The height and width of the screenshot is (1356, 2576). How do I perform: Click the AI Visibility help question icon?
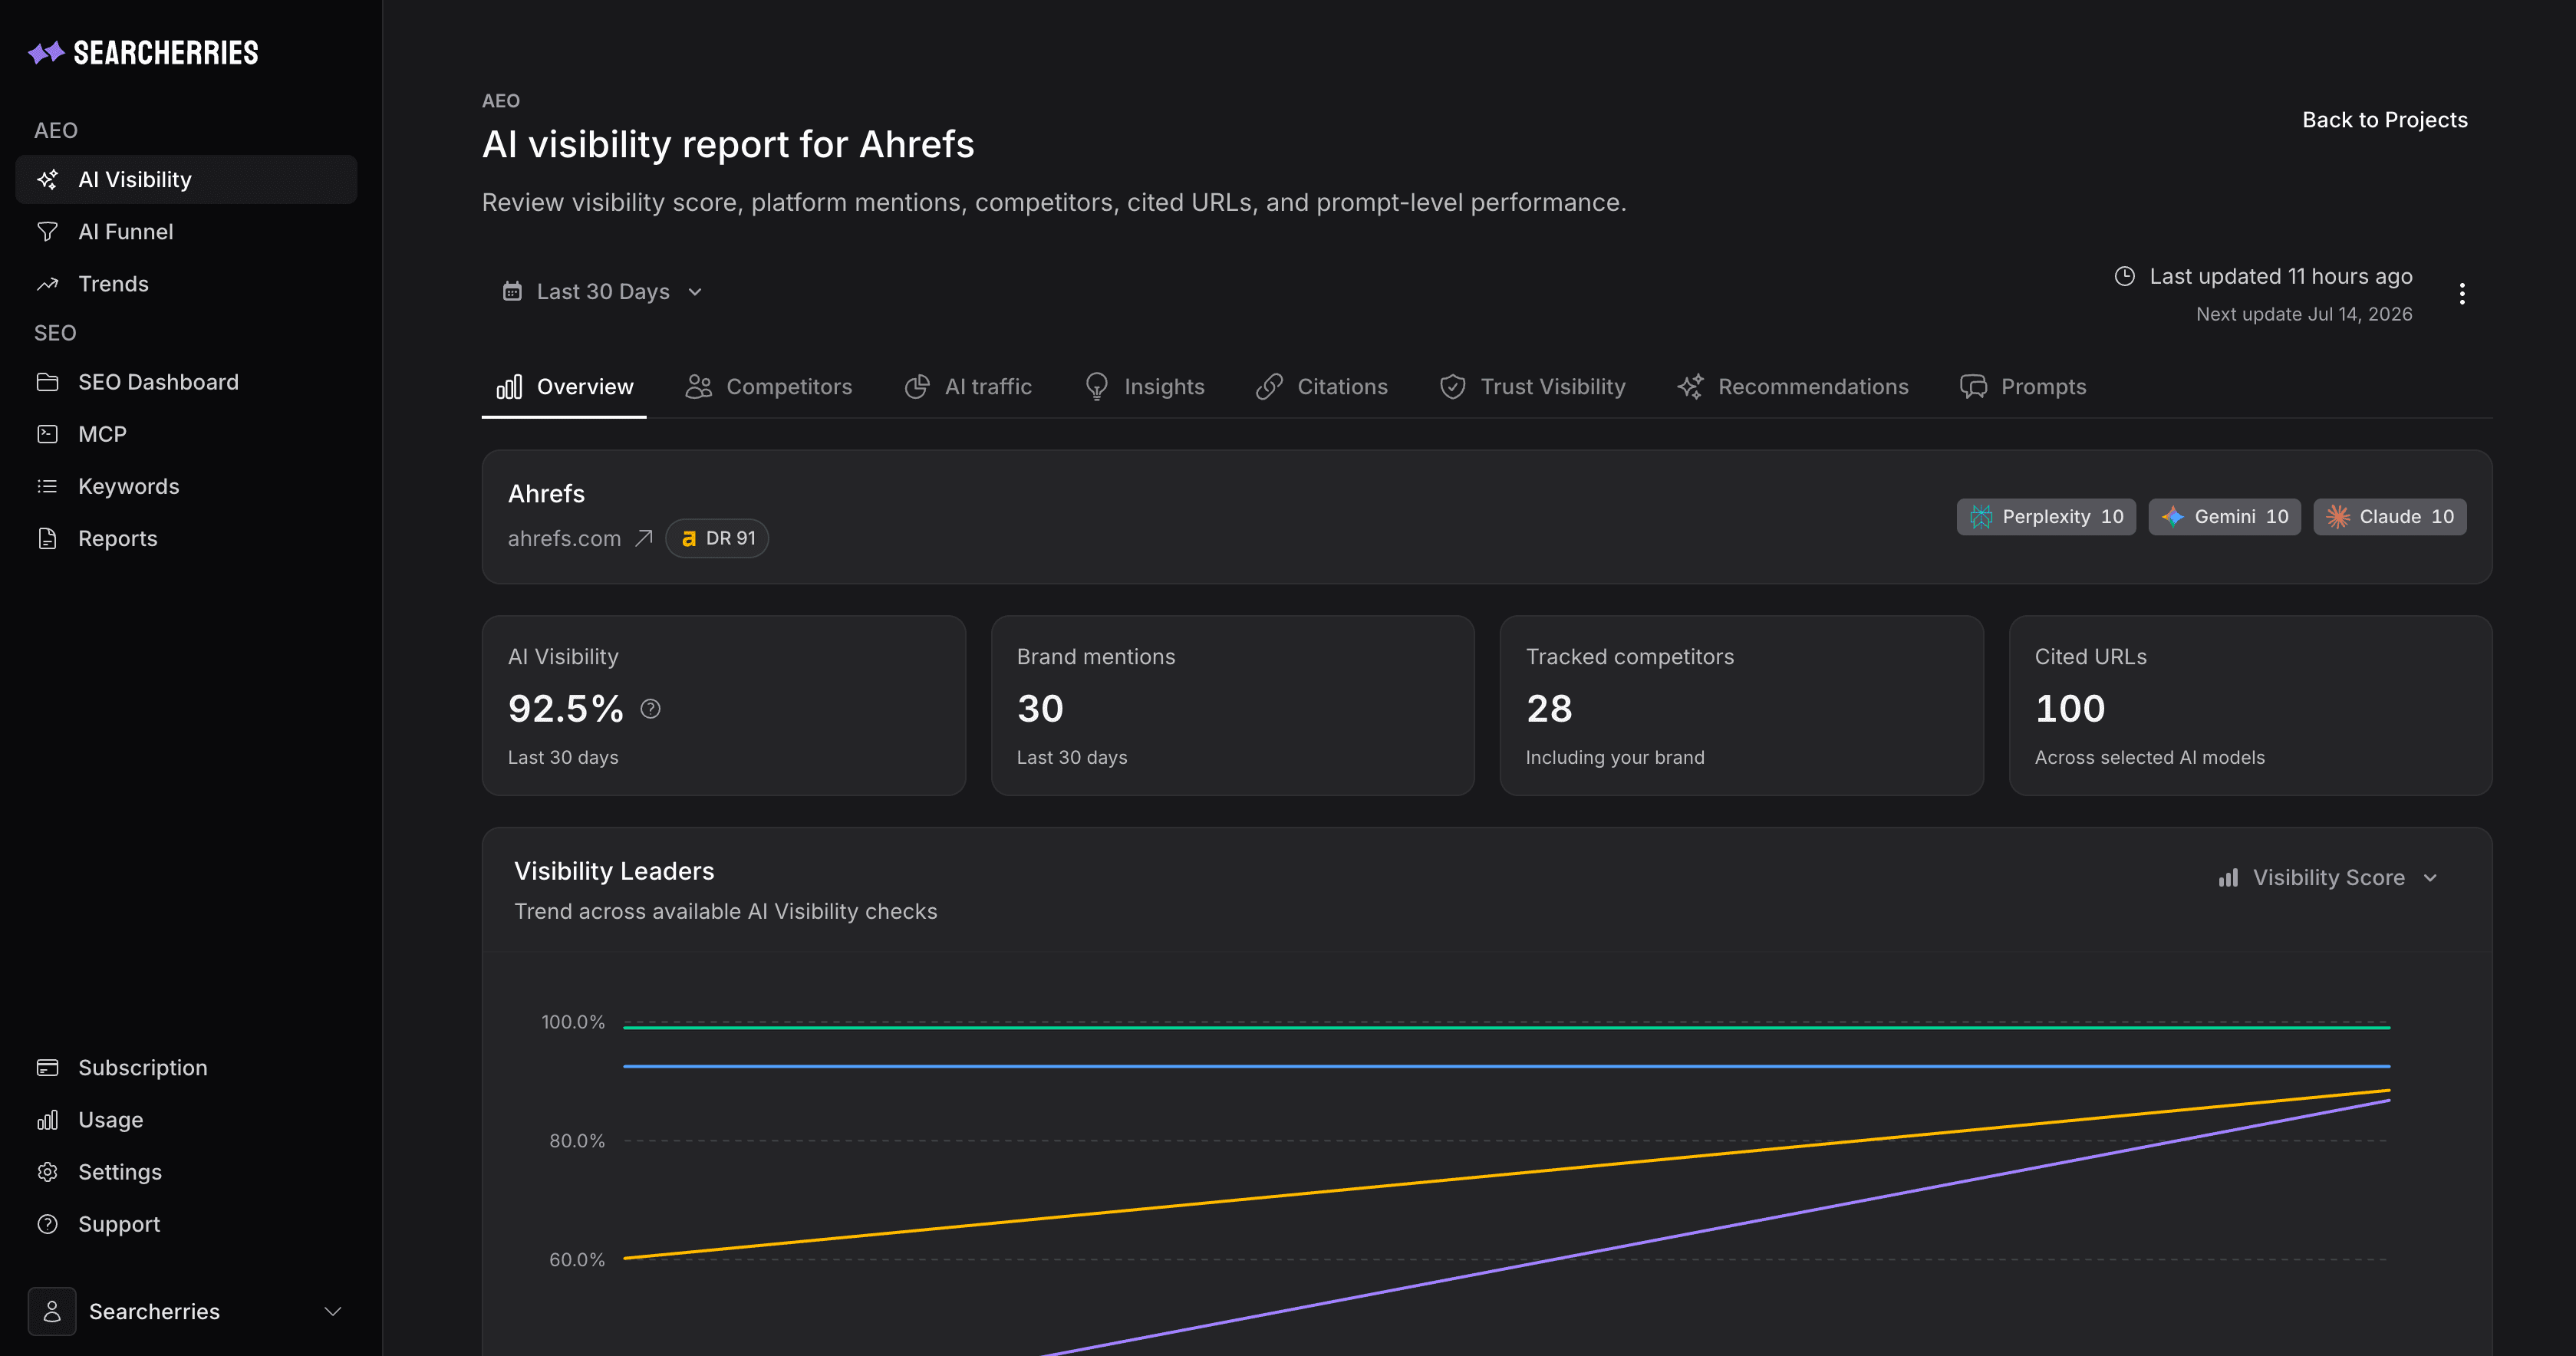tap(650, 709)
